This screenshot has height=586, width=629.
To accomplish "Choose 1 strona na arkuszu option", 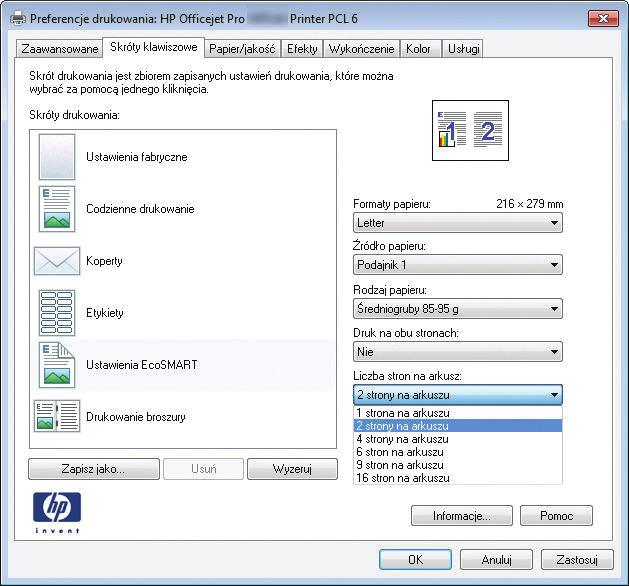I will pos(458,413).
